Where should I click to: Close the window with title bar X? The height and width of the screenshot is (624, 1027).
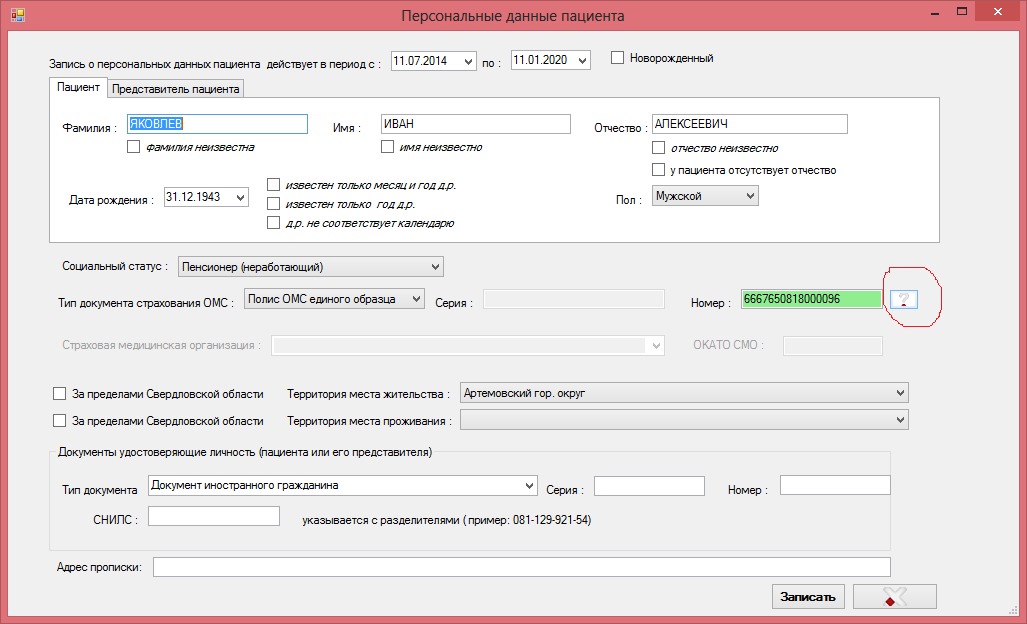(x=998, y=11)
